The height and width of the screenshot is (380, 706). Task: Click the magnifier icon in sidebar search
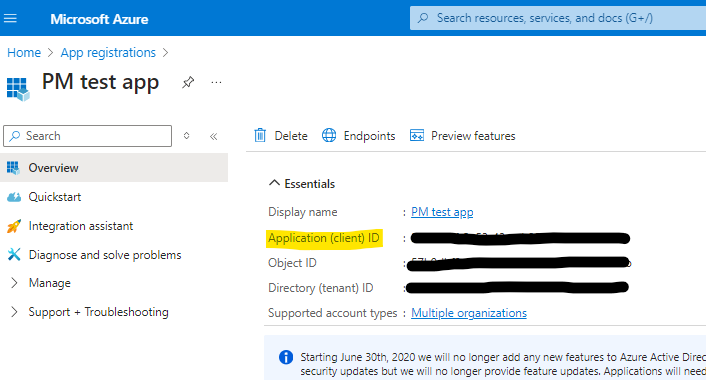(x=15, y=136)
